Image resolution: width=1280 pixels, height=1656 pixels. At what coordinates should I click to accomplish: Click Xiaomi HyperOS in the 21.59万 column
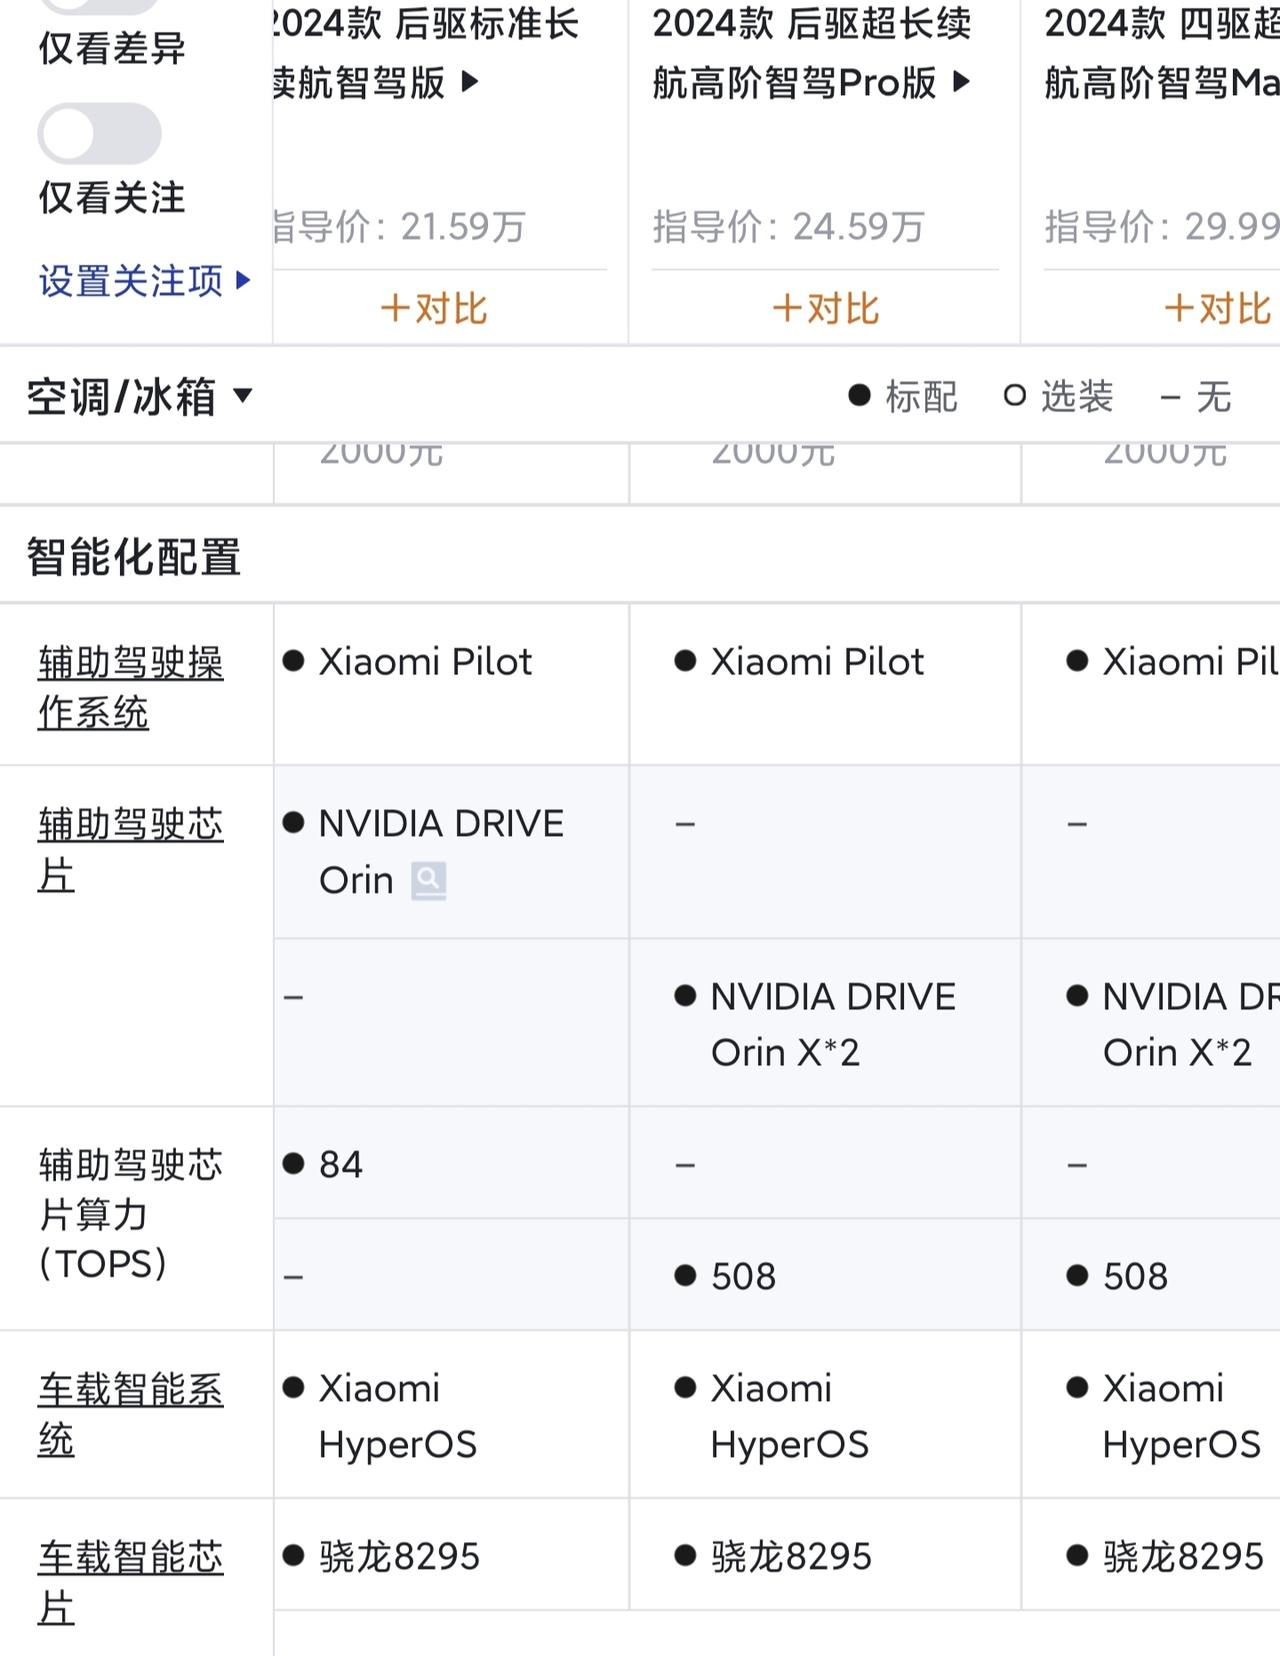(397, 1416)
